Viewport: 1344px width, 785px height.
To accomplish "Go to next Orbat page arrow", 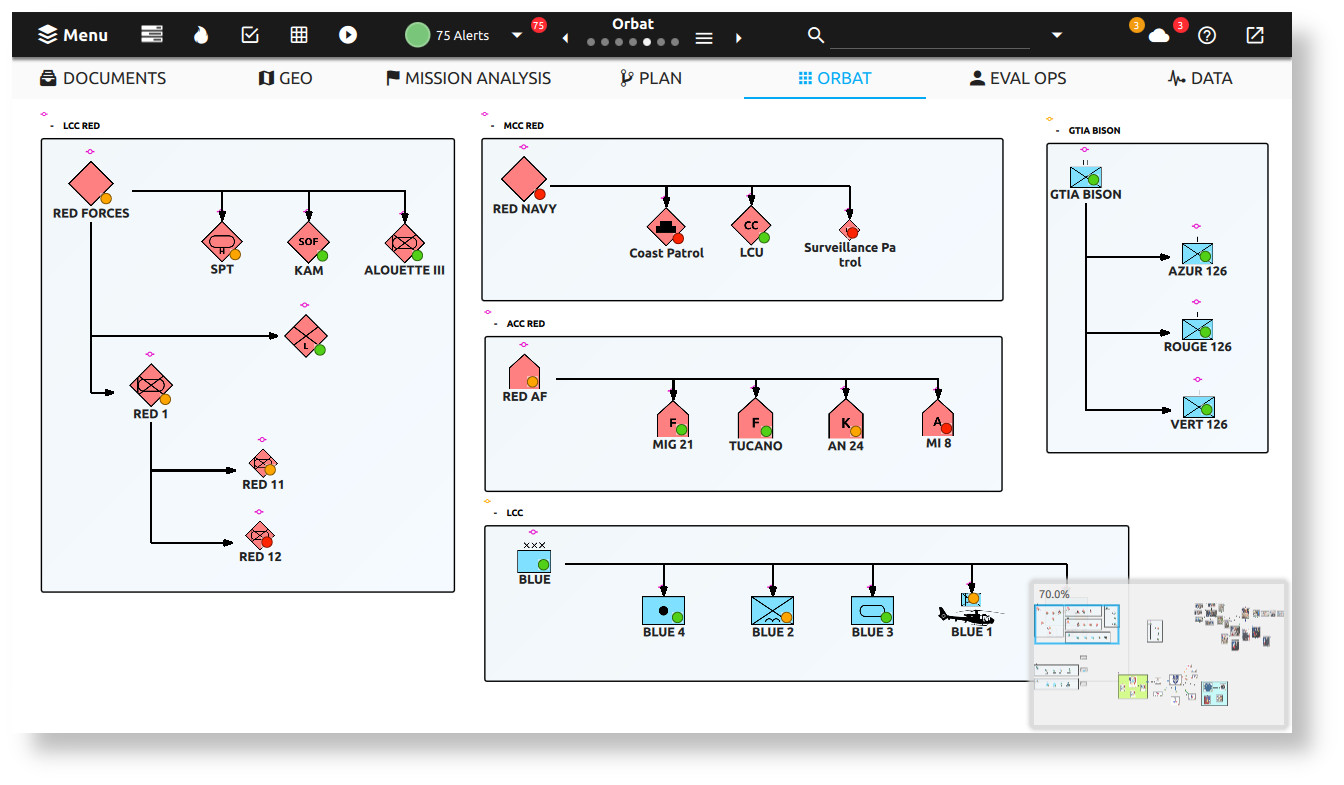I will pos(739,38).
